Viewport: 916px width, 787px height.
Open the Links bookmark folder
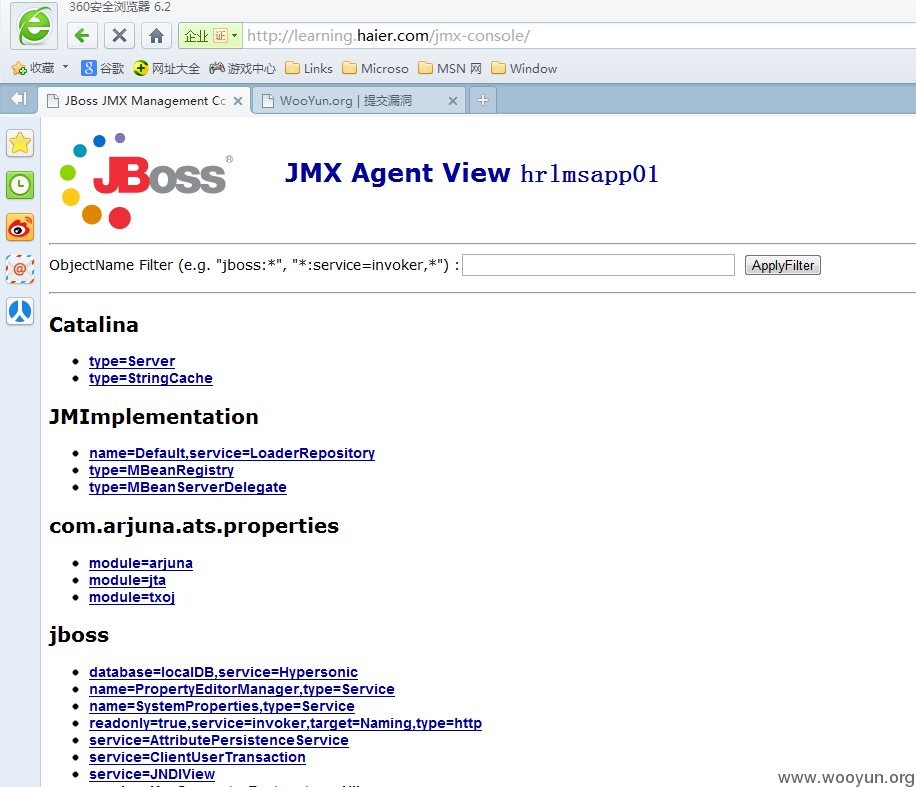coord(308,68)
